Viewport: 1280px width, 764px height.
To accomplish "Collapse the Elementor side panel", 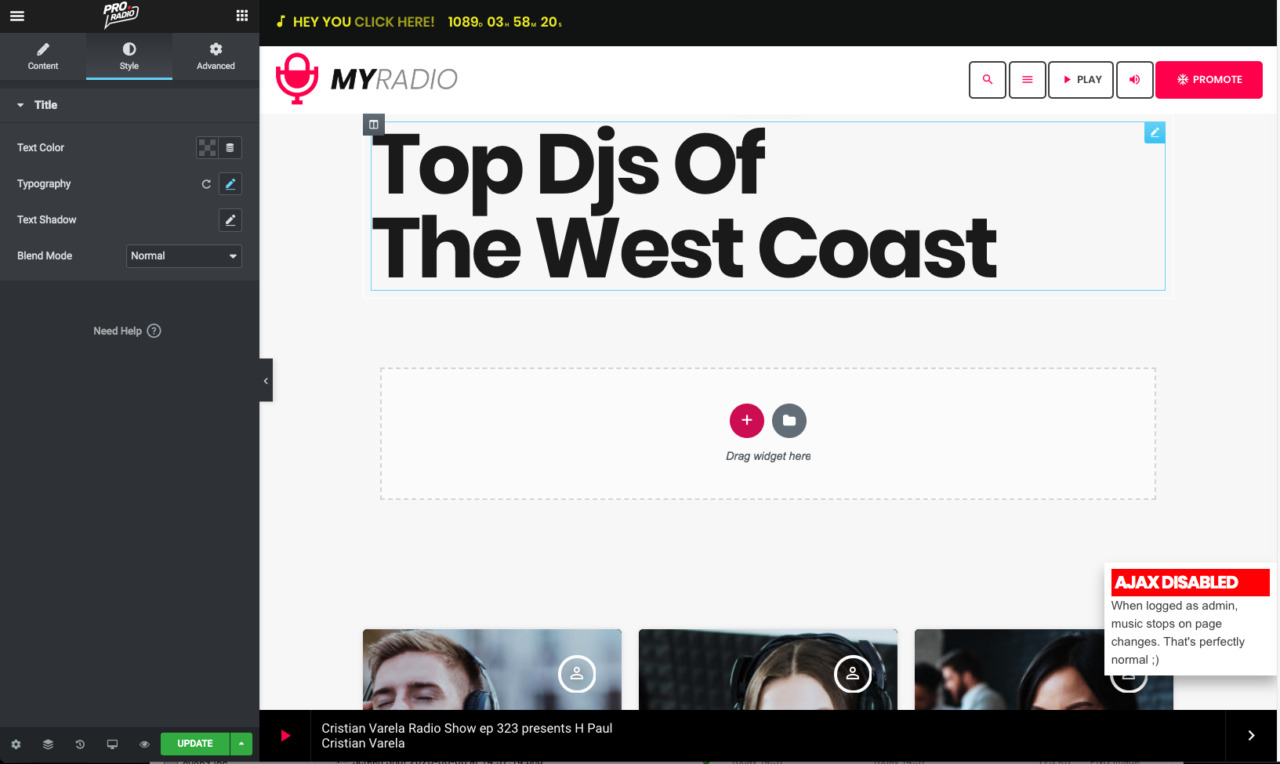I will (265, 380).
